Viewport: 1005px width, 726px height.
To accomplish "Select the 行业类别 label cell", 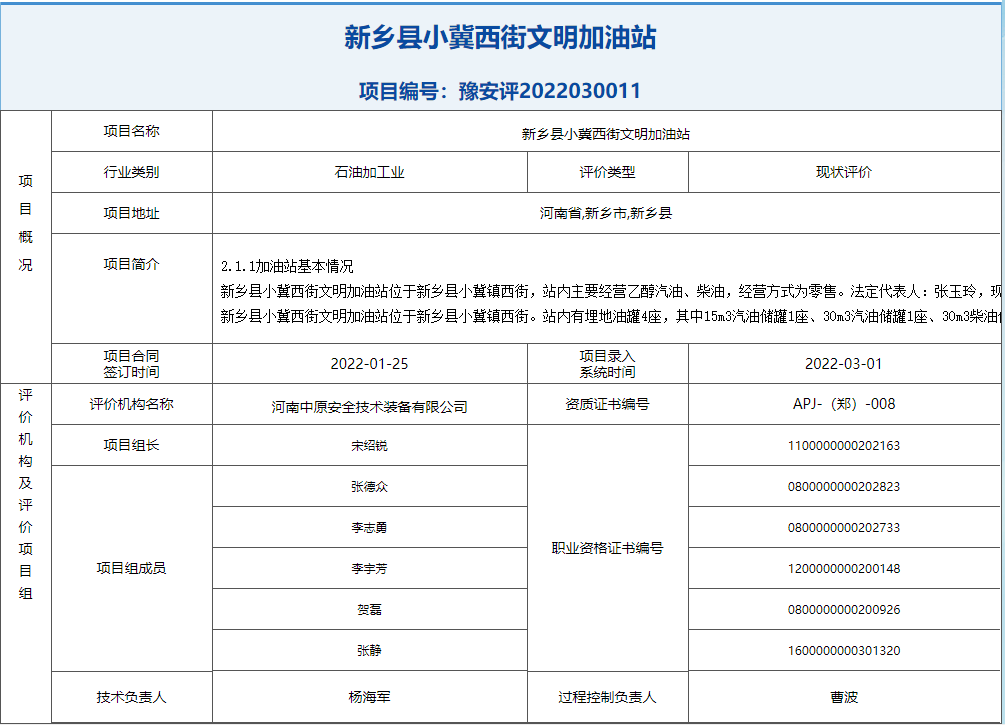I will 131,172.
